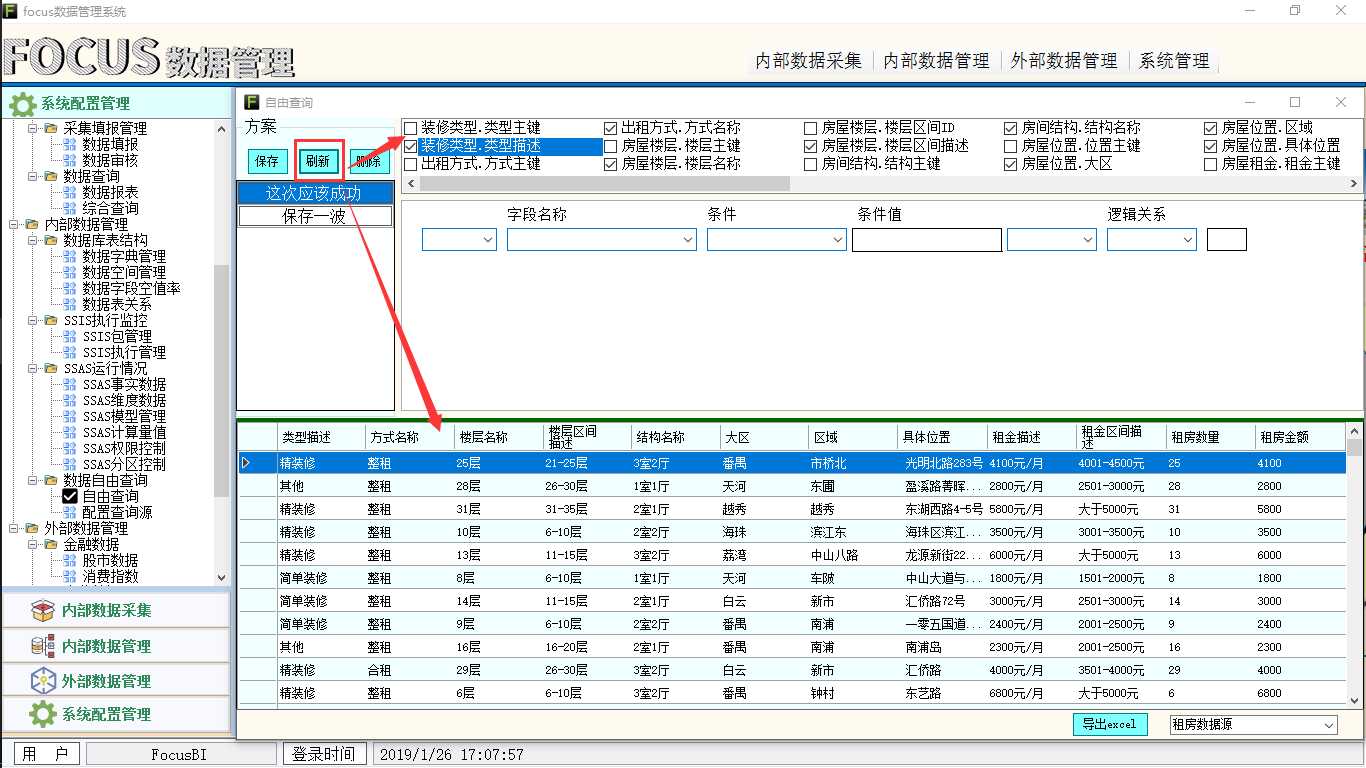Click the icon beside 综合查询 tree node
Viewport: 1366px width, 768px height.
click(x=70, y=208)
